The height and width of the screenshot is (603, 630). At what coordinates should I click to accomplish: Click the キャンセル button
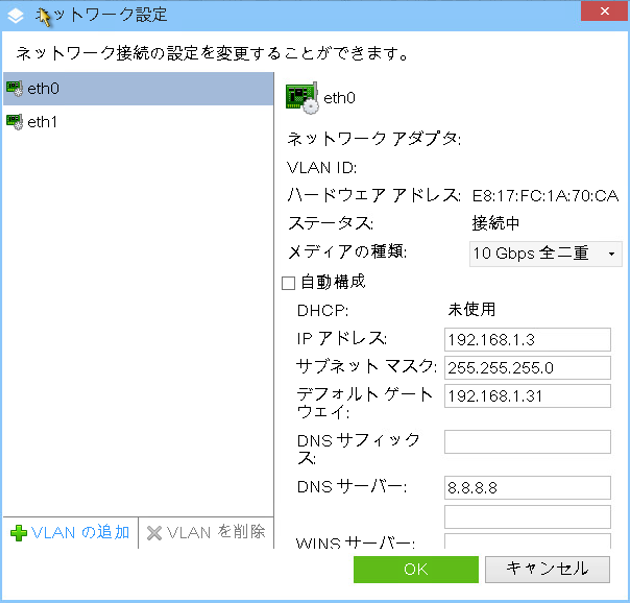pos(547,569)
